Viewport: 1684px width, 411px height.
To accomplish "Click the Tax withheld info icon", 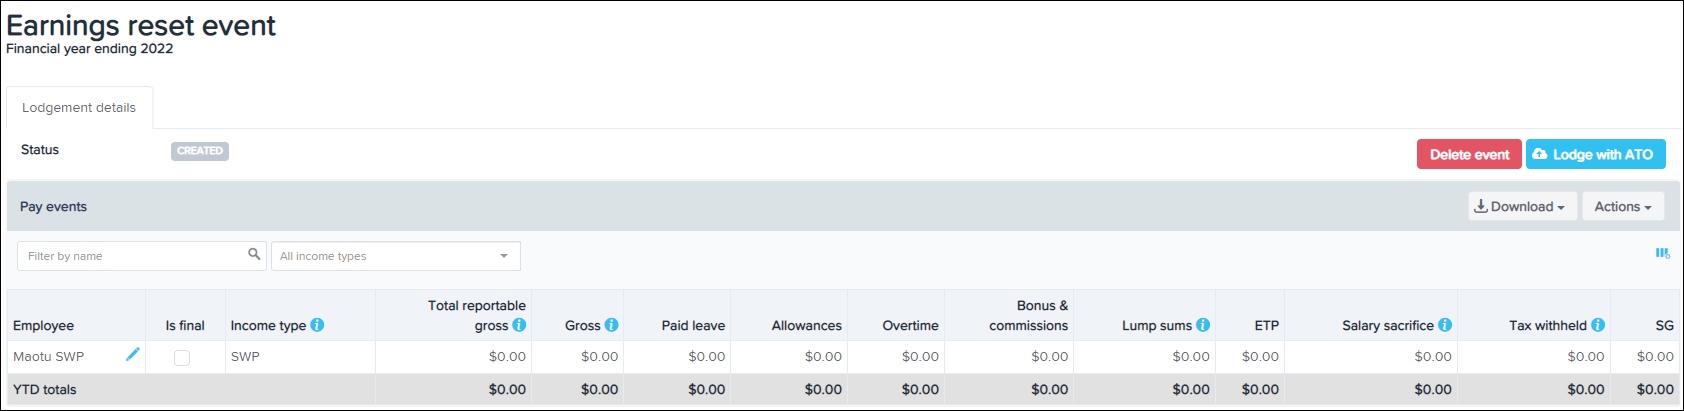I will pyautogui.click(x=1598, y=325).
